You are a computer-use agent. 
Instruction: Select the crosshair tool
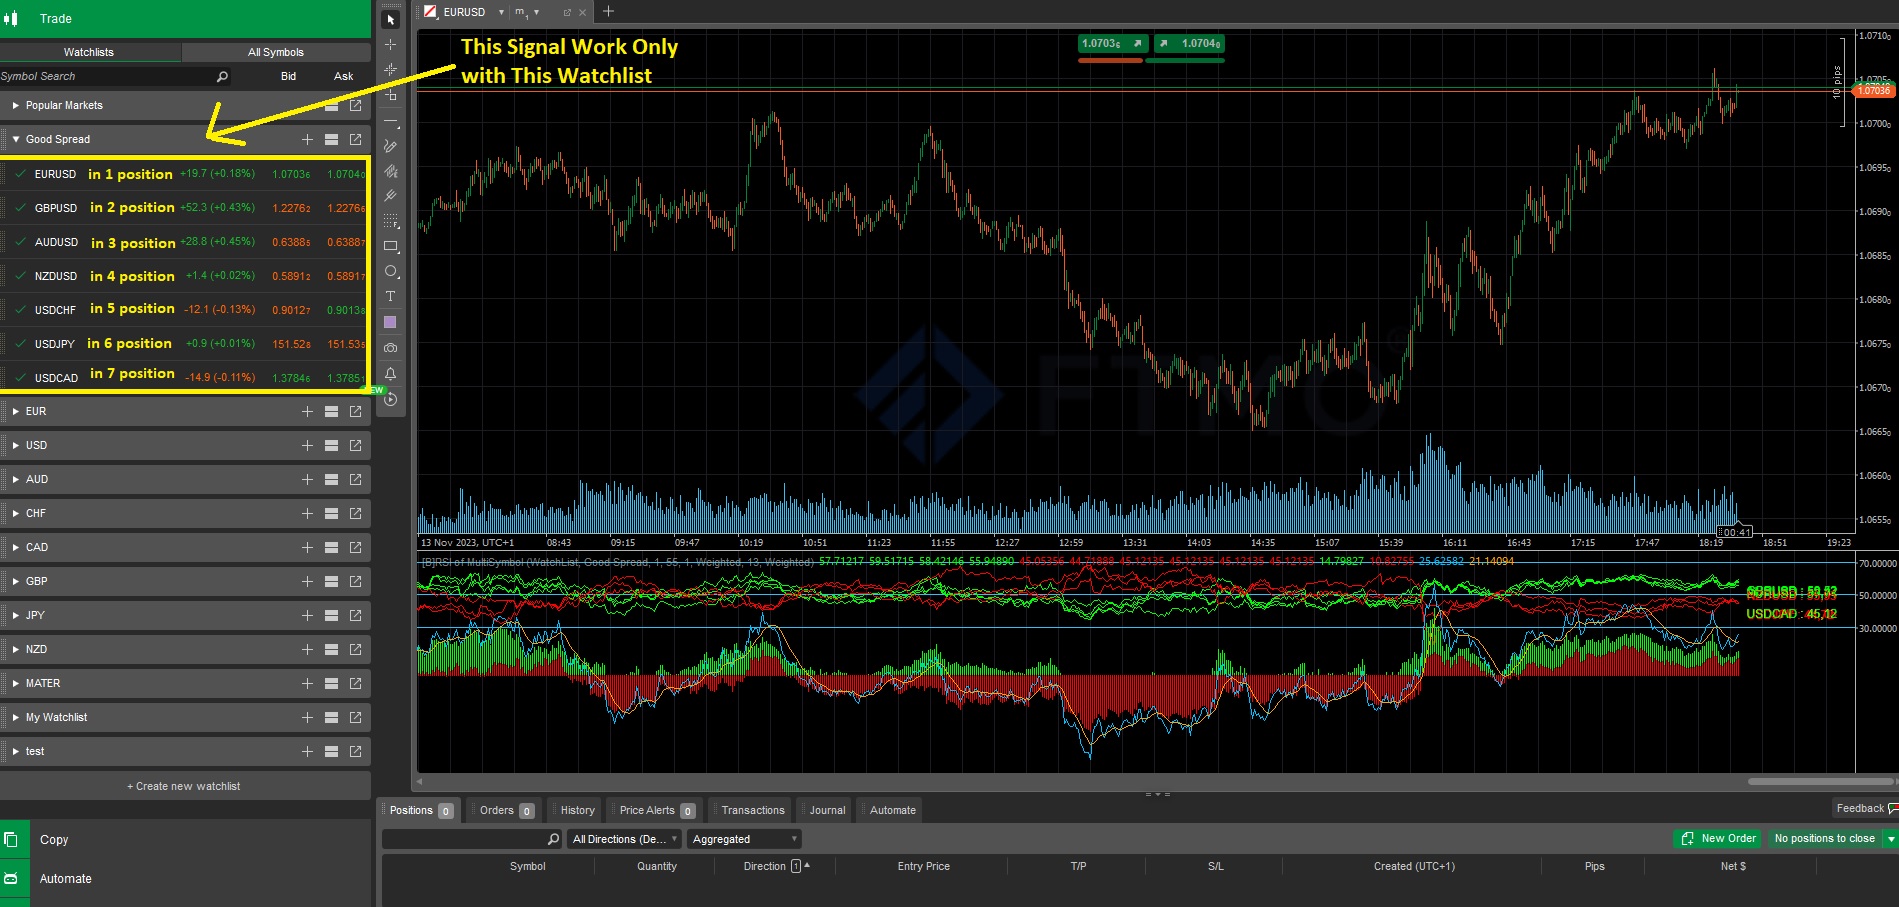390,44
